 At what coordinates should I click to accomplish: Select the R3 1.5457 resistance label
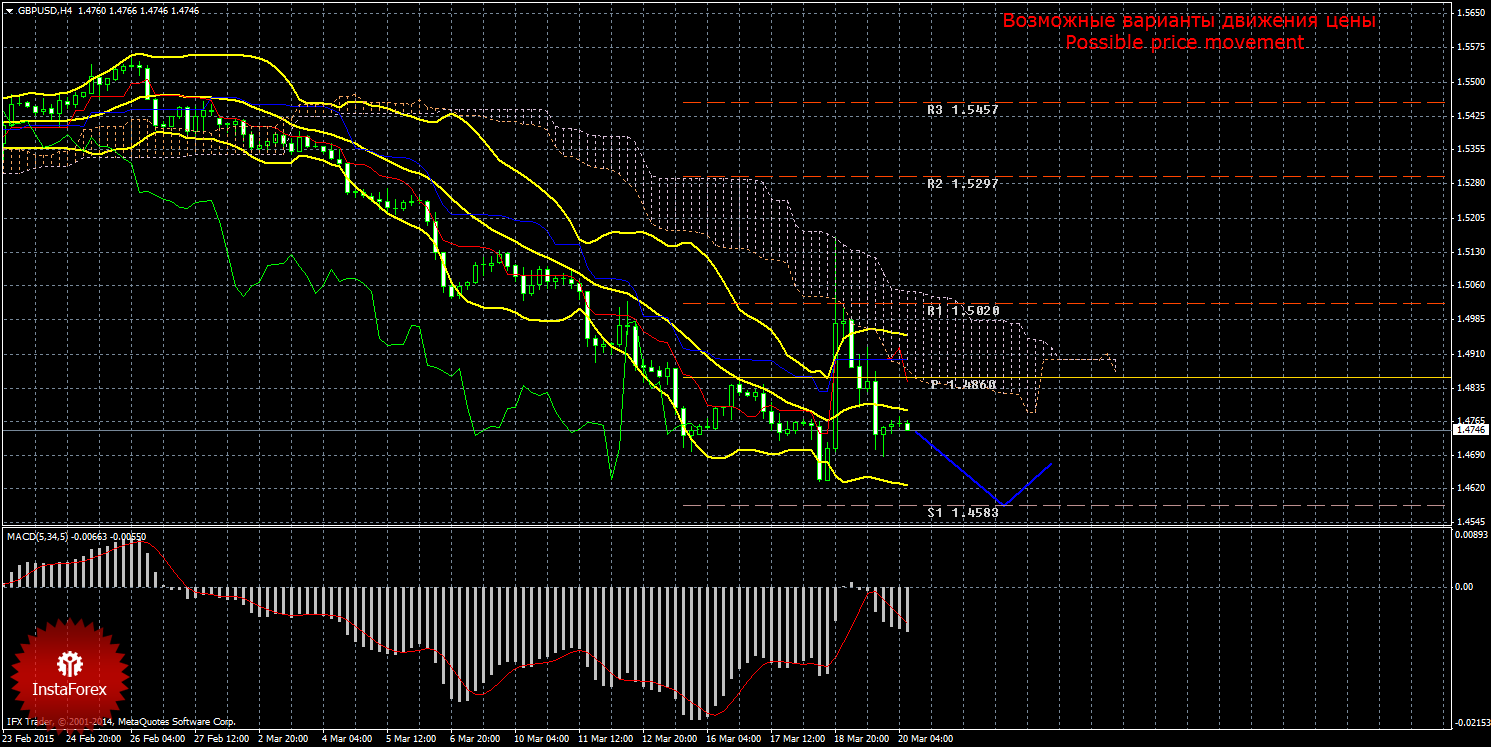(x=962, y=109)
